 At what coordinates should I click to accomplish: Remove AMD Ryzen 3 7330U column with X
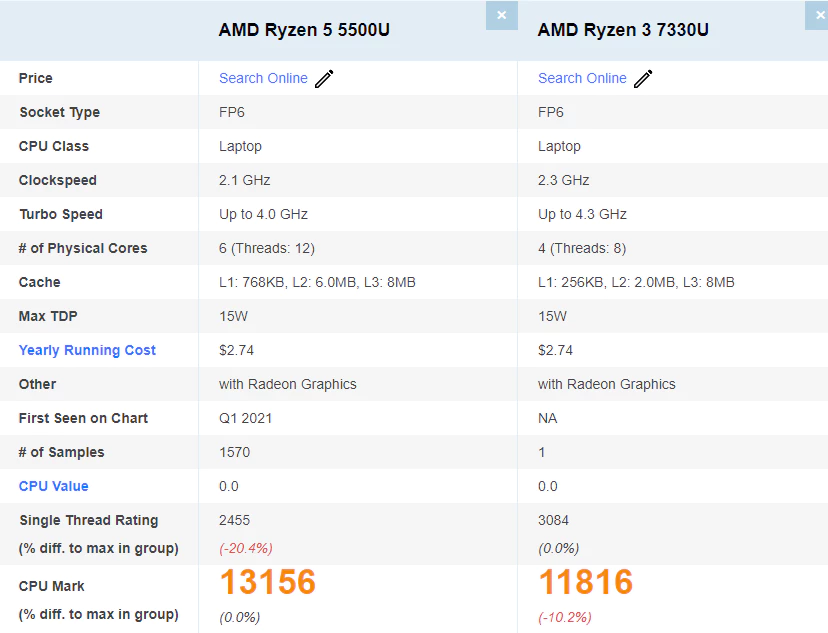click(817, 15)
